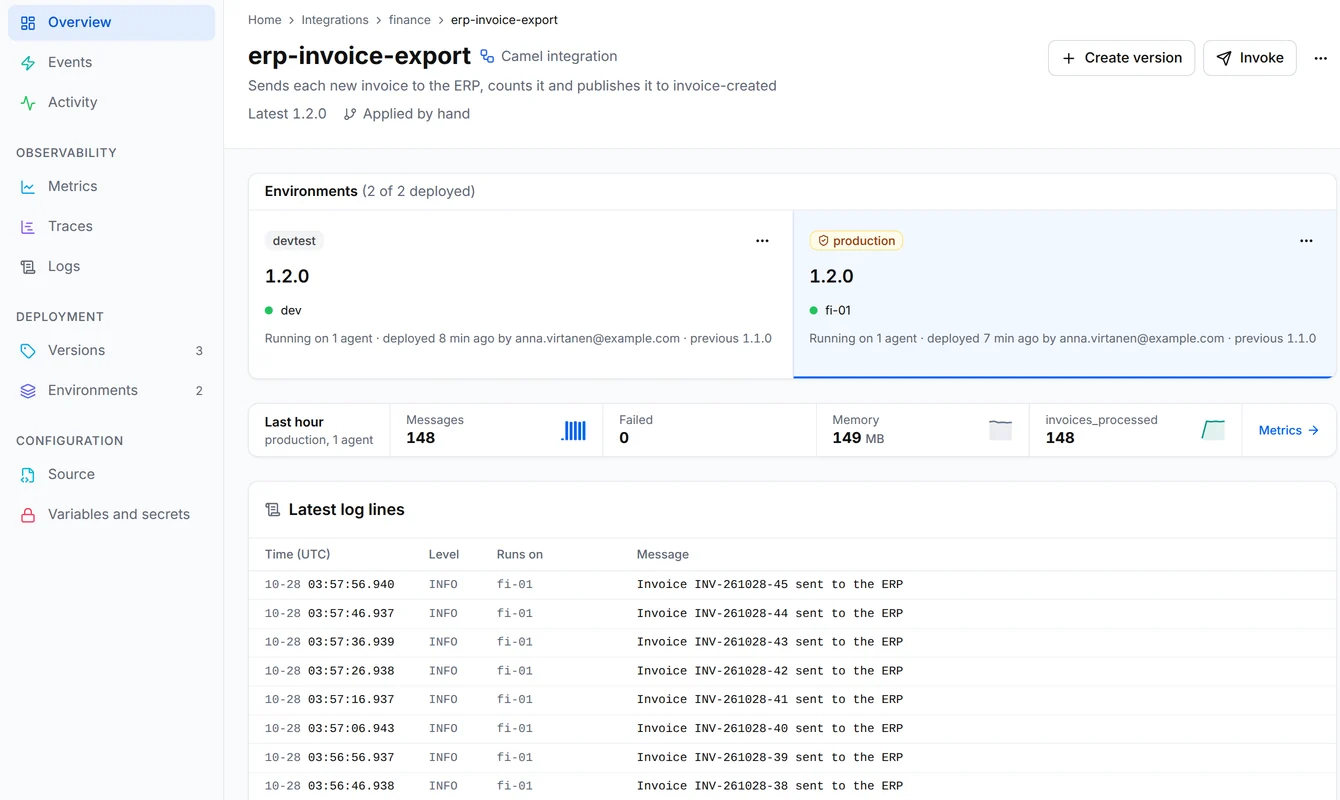Select the devtest environment badge
The image size is (1340, 800).
[294, 241]
